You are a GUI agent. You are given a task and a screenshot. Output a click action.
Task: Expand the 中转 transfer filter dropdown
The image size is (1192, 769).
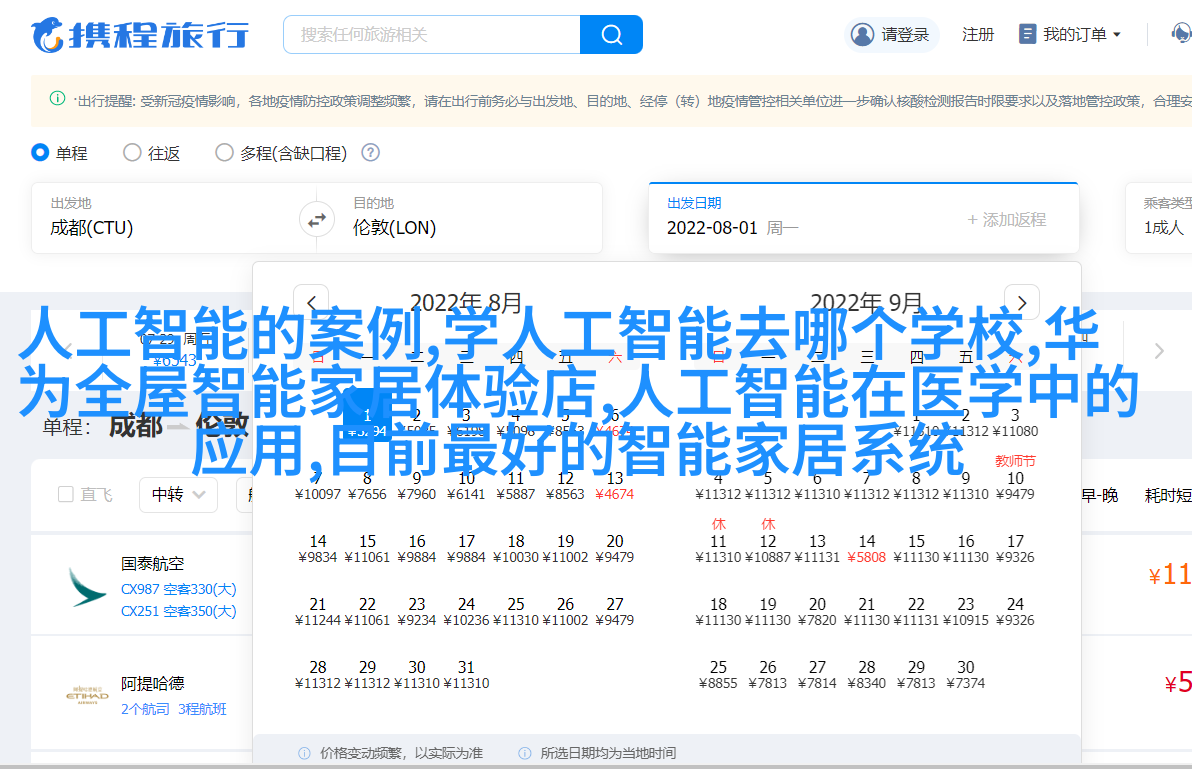pyautogui.click(x=178, y=494)
